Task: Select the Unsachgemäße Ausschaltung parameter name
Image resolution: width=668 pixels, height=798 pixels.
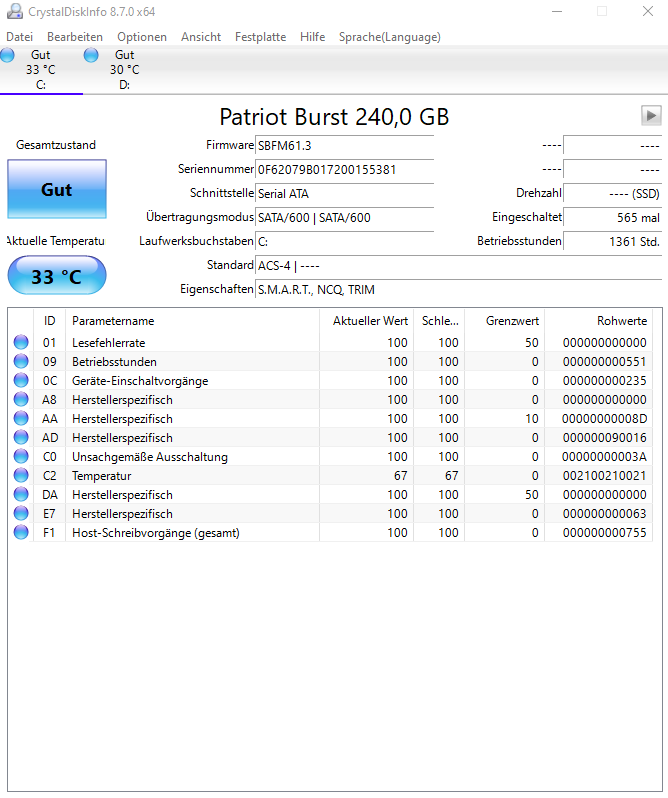Action: 150,457
